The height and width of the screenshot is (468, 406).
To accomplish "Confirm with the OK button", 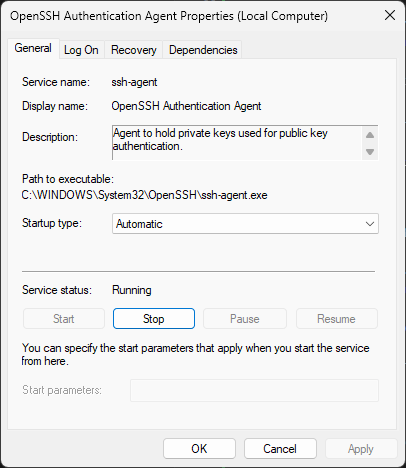I will (x=199, y=449).
